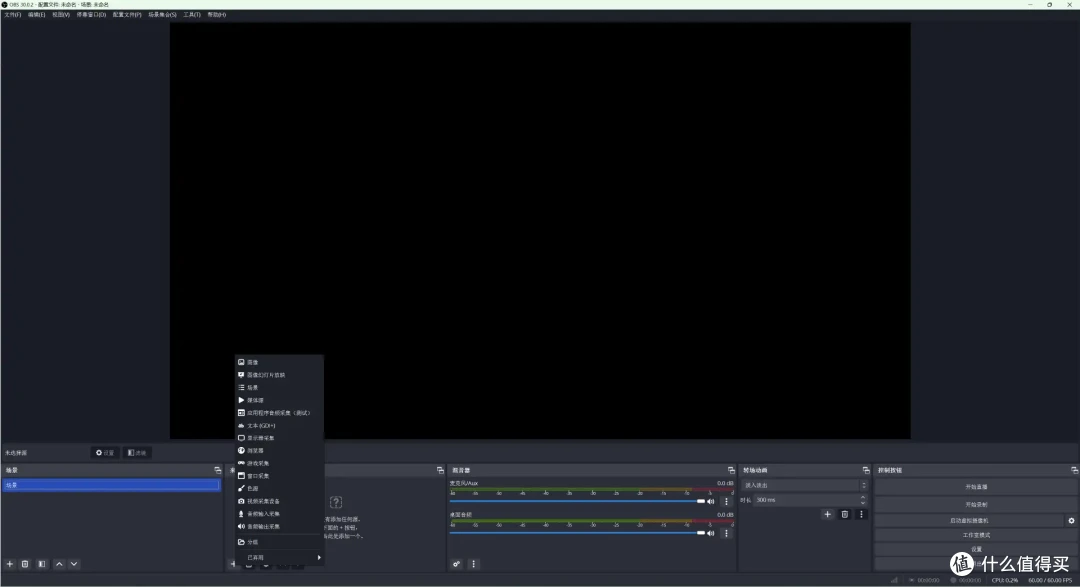Open the transition properties three-dot menu

pyautogui.click(x=861, y=515)
